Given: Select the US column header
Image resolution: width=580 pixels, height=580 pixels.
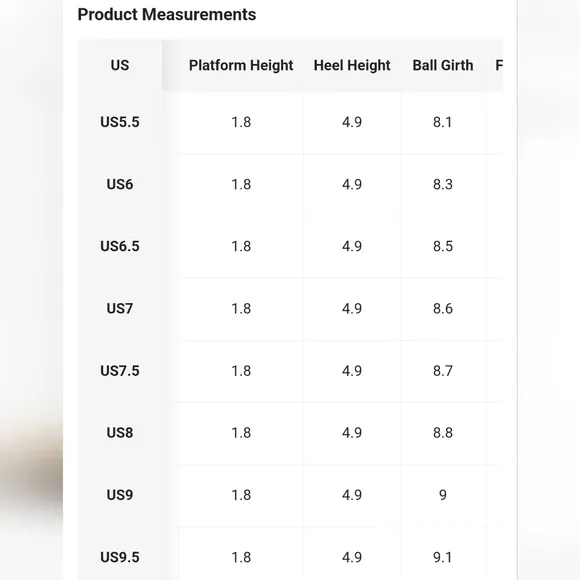Looking at the screenshot, I should (120, 65).
